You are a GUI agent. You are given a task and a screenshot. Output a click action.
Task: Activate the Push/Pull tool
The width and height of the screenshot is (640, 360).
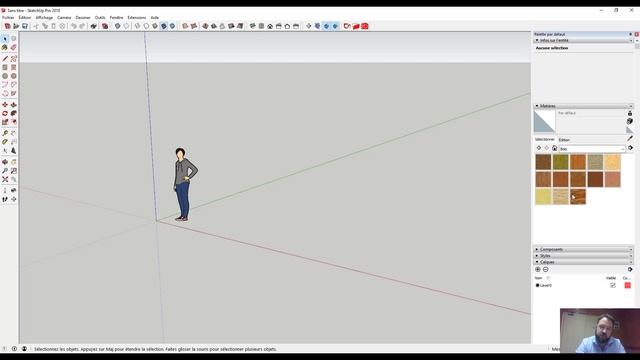coord(13,105)
